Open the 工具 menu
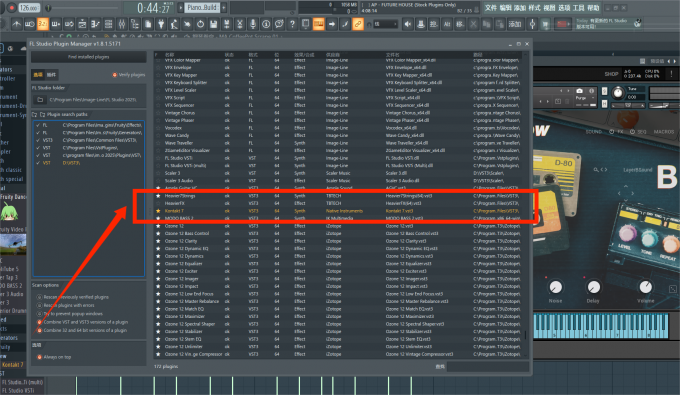The width and height of the screenshot is (680, 395). tap(579, 8)
